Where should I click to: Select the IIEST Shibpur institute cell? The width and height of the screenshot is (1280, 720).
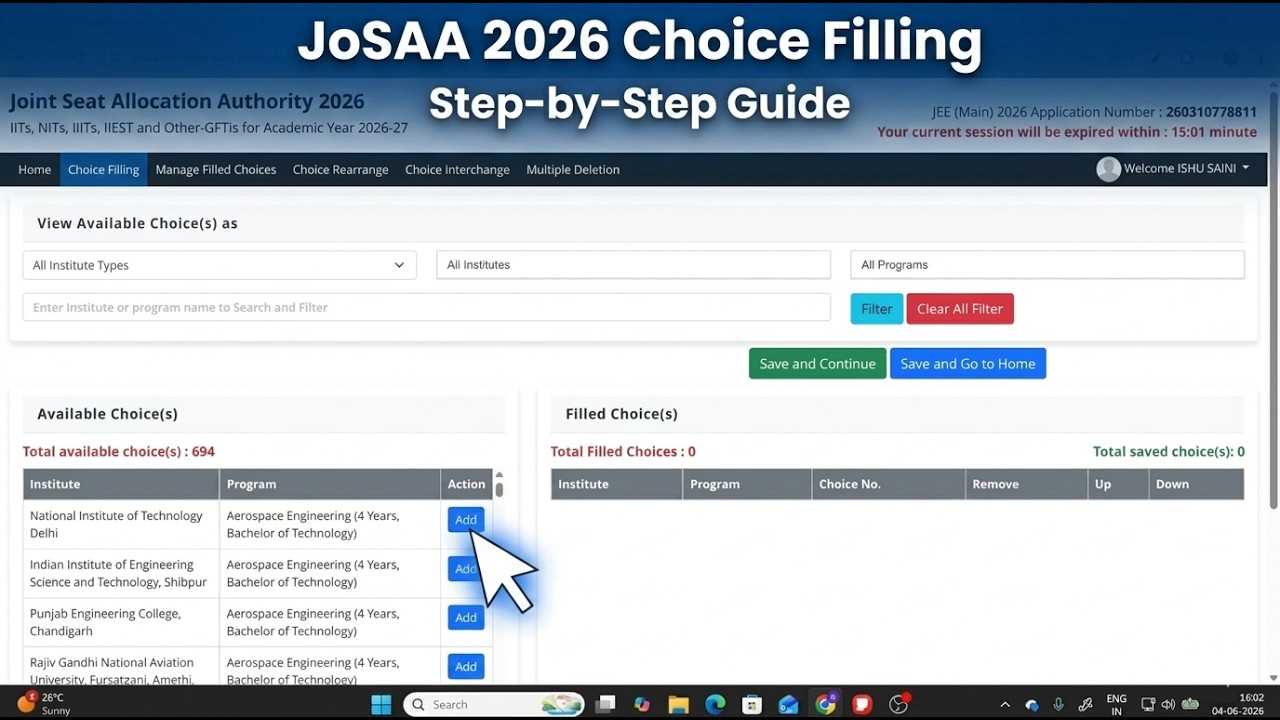(121, 573)
